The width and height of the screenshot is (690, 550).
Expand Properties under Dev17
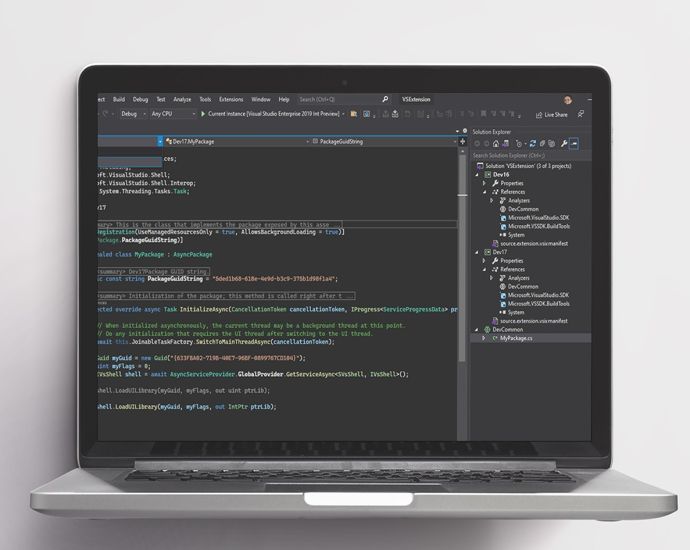coord(484,261)
